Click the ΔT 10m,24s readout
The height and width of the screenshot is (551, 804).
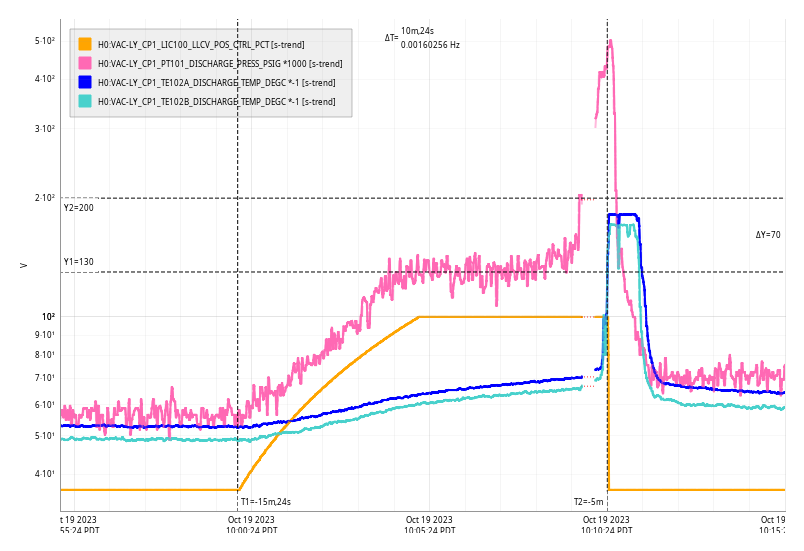click(417, 31)
